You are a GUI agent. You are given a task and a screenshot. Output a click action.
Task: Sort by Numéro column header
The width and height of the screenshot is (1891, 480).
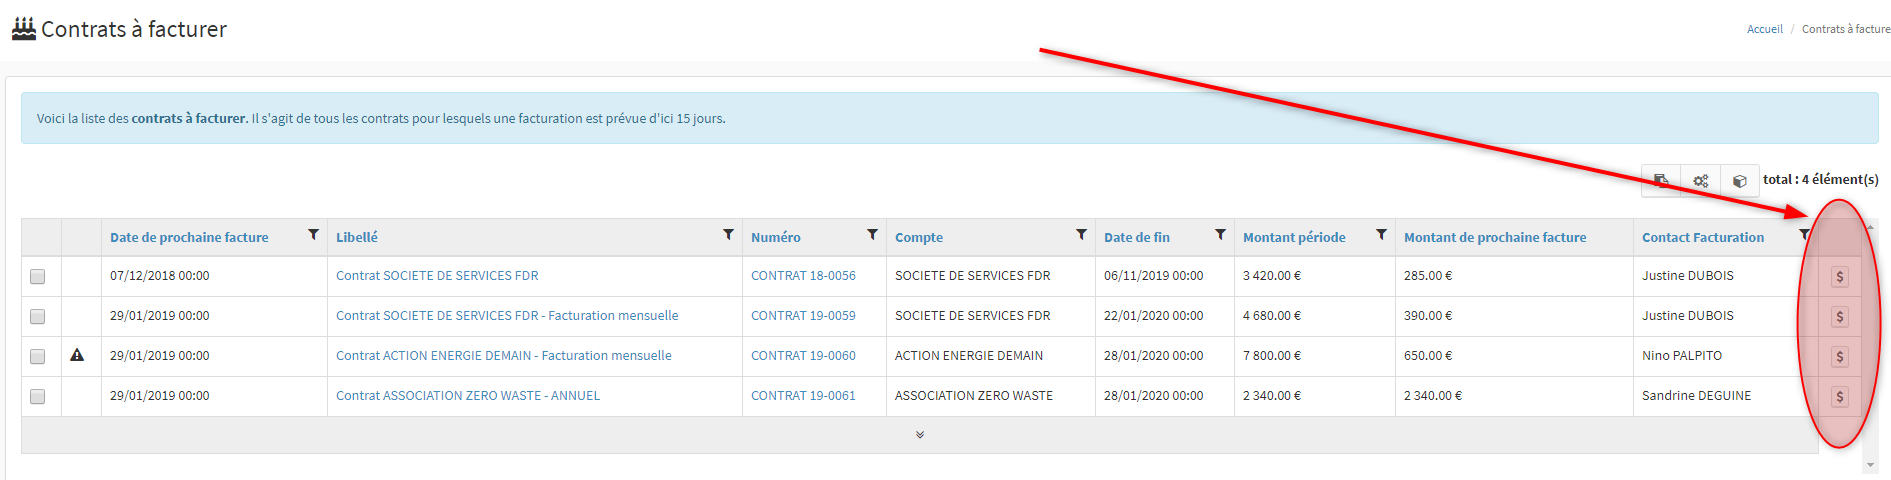coord(776,238)
